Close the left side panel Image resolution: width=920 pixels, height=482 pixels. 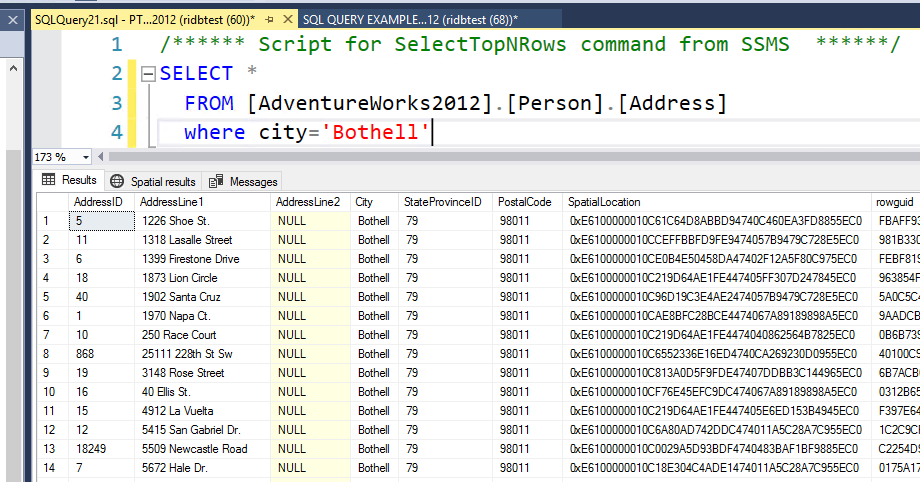click(12, 21)
